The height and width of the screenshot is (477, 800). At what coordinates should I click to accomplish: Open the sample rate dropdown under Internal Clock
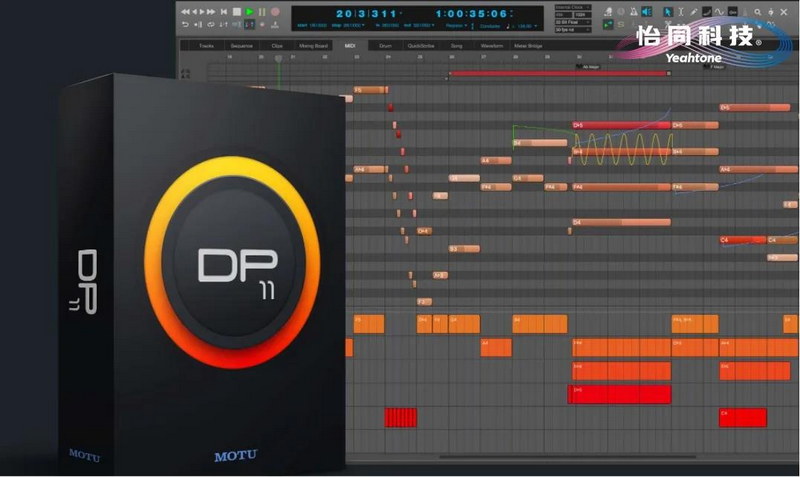click(x=563, y=15)
